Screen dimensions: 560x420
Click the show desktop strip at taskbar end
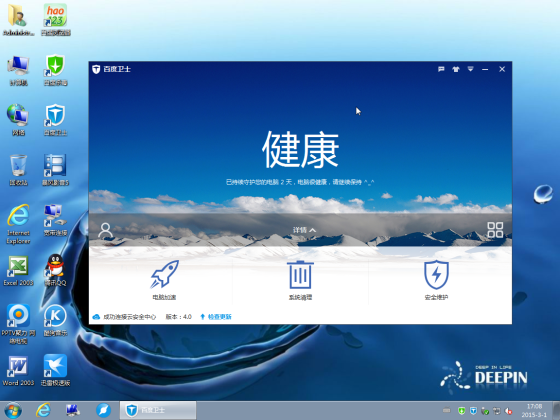[x=556, y=410]
